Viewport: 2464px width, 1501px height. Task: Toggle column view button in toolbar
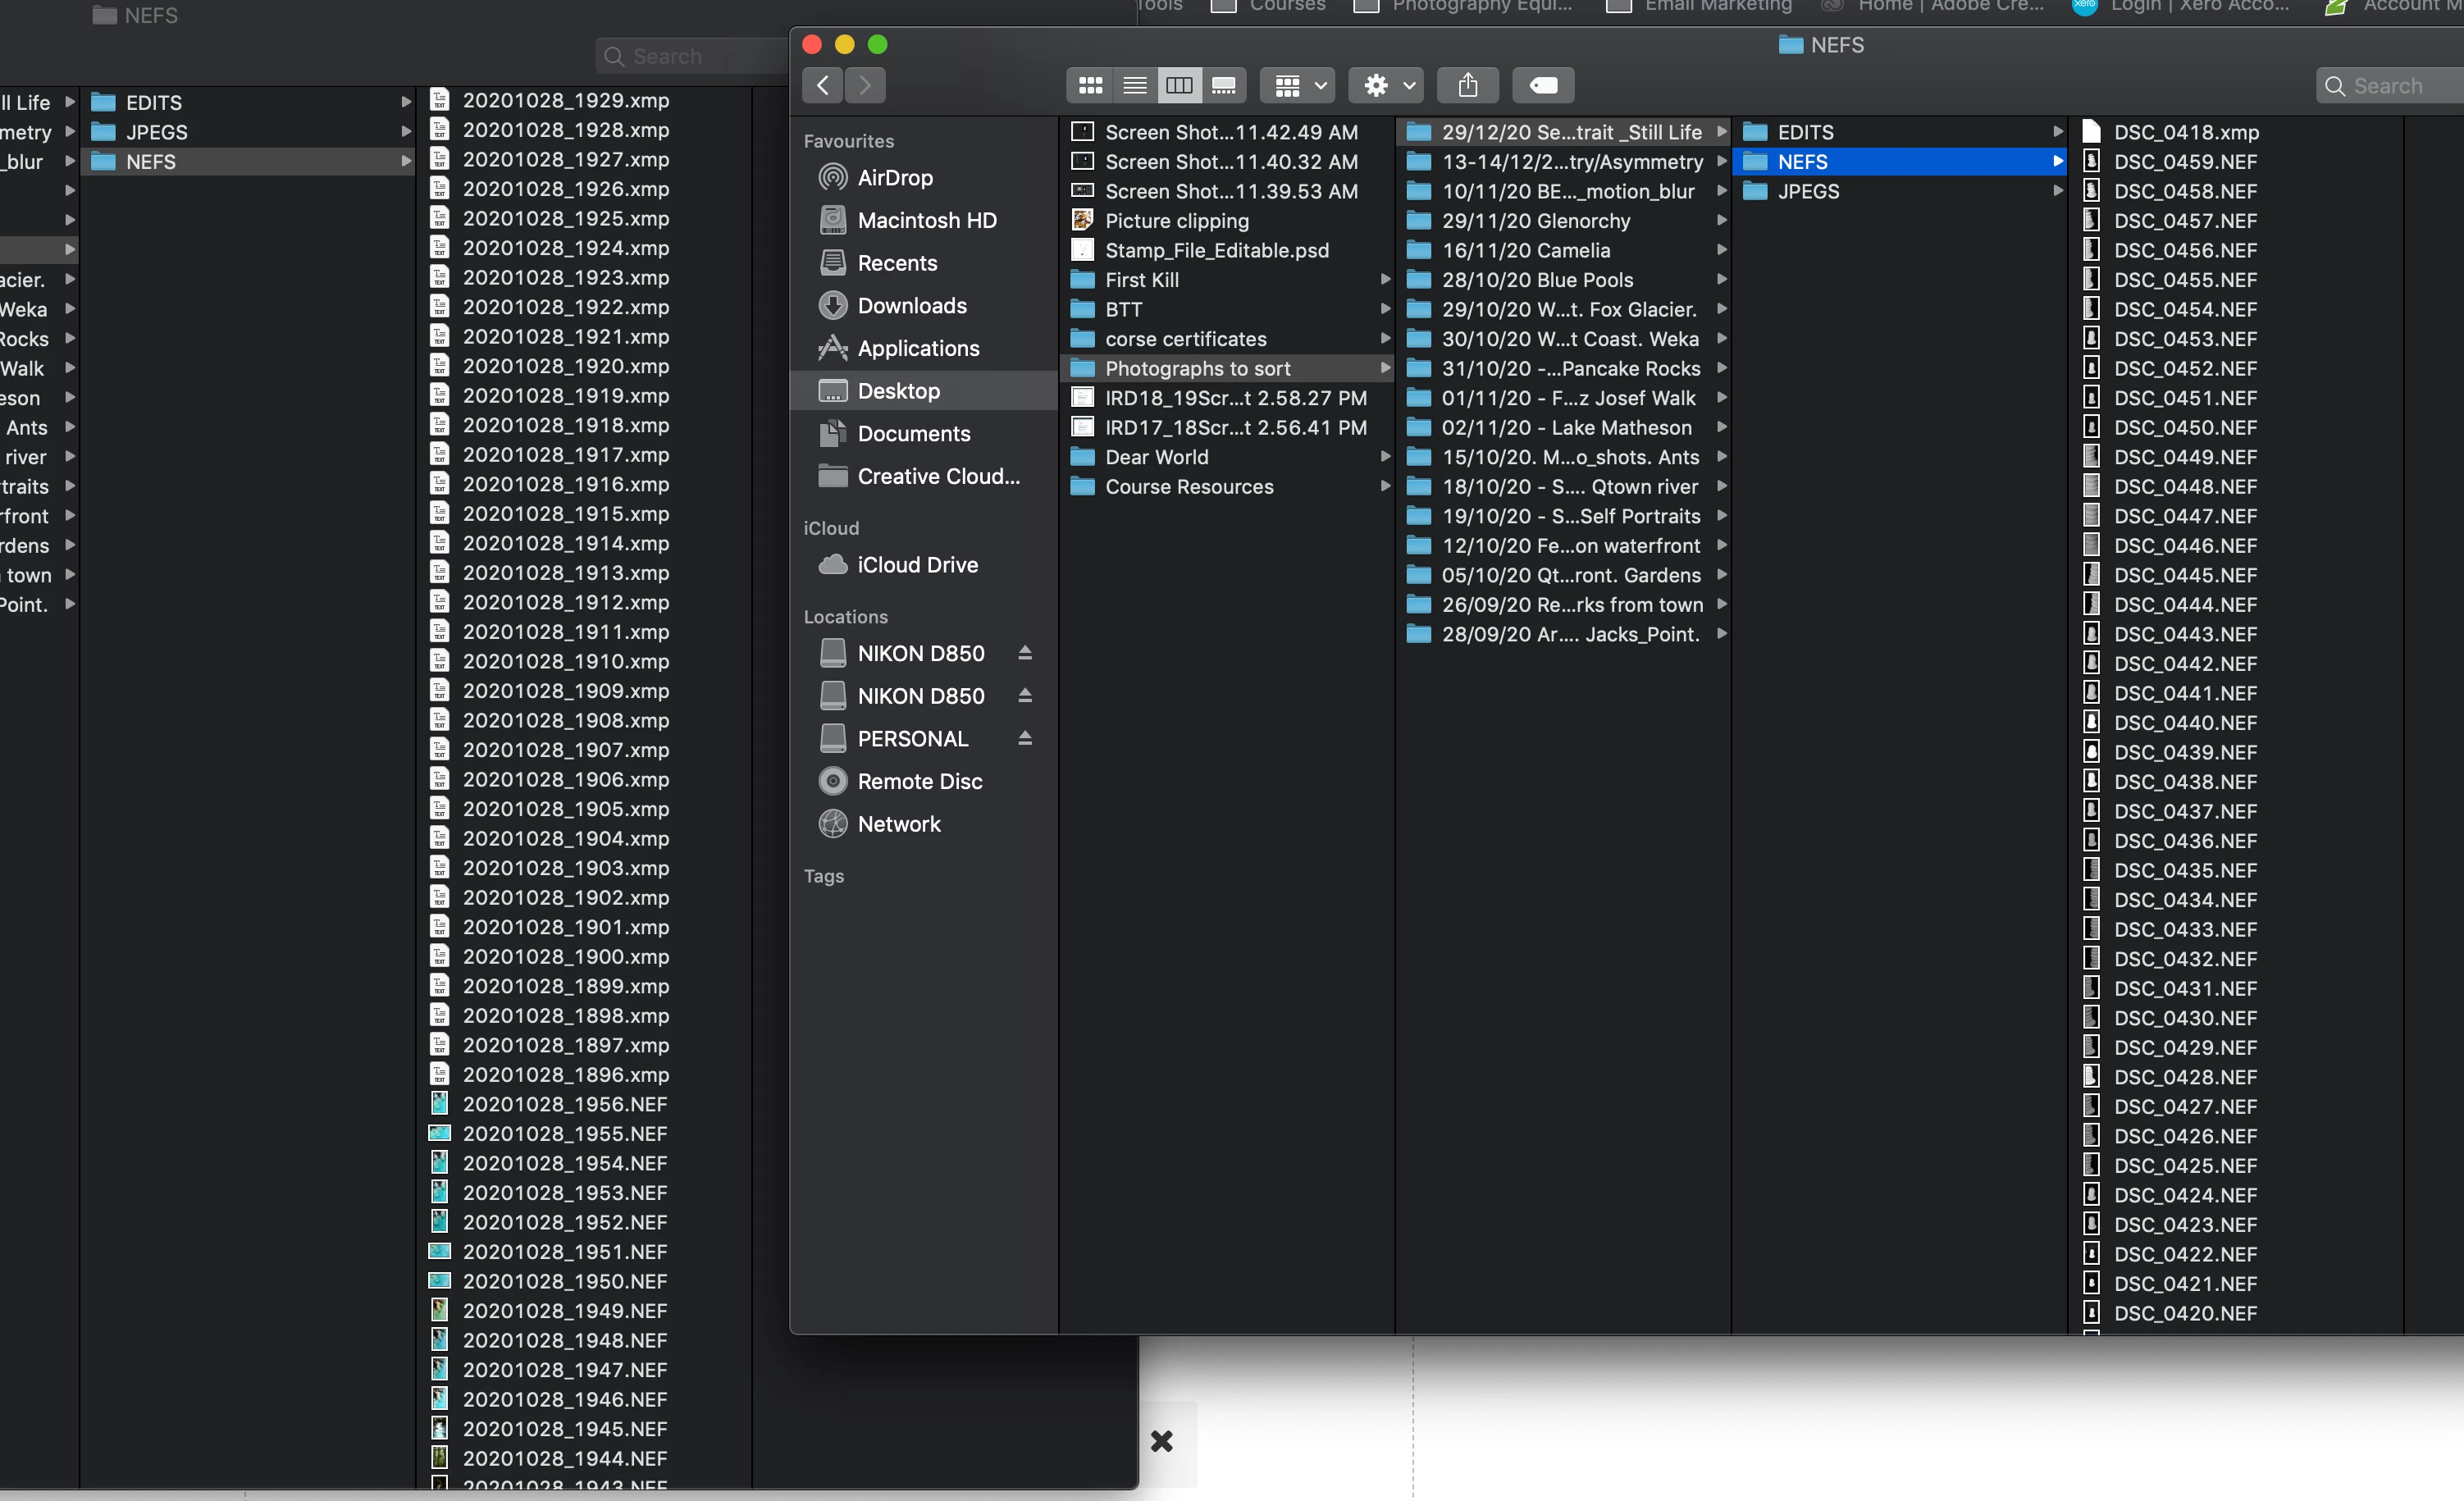1179,86
